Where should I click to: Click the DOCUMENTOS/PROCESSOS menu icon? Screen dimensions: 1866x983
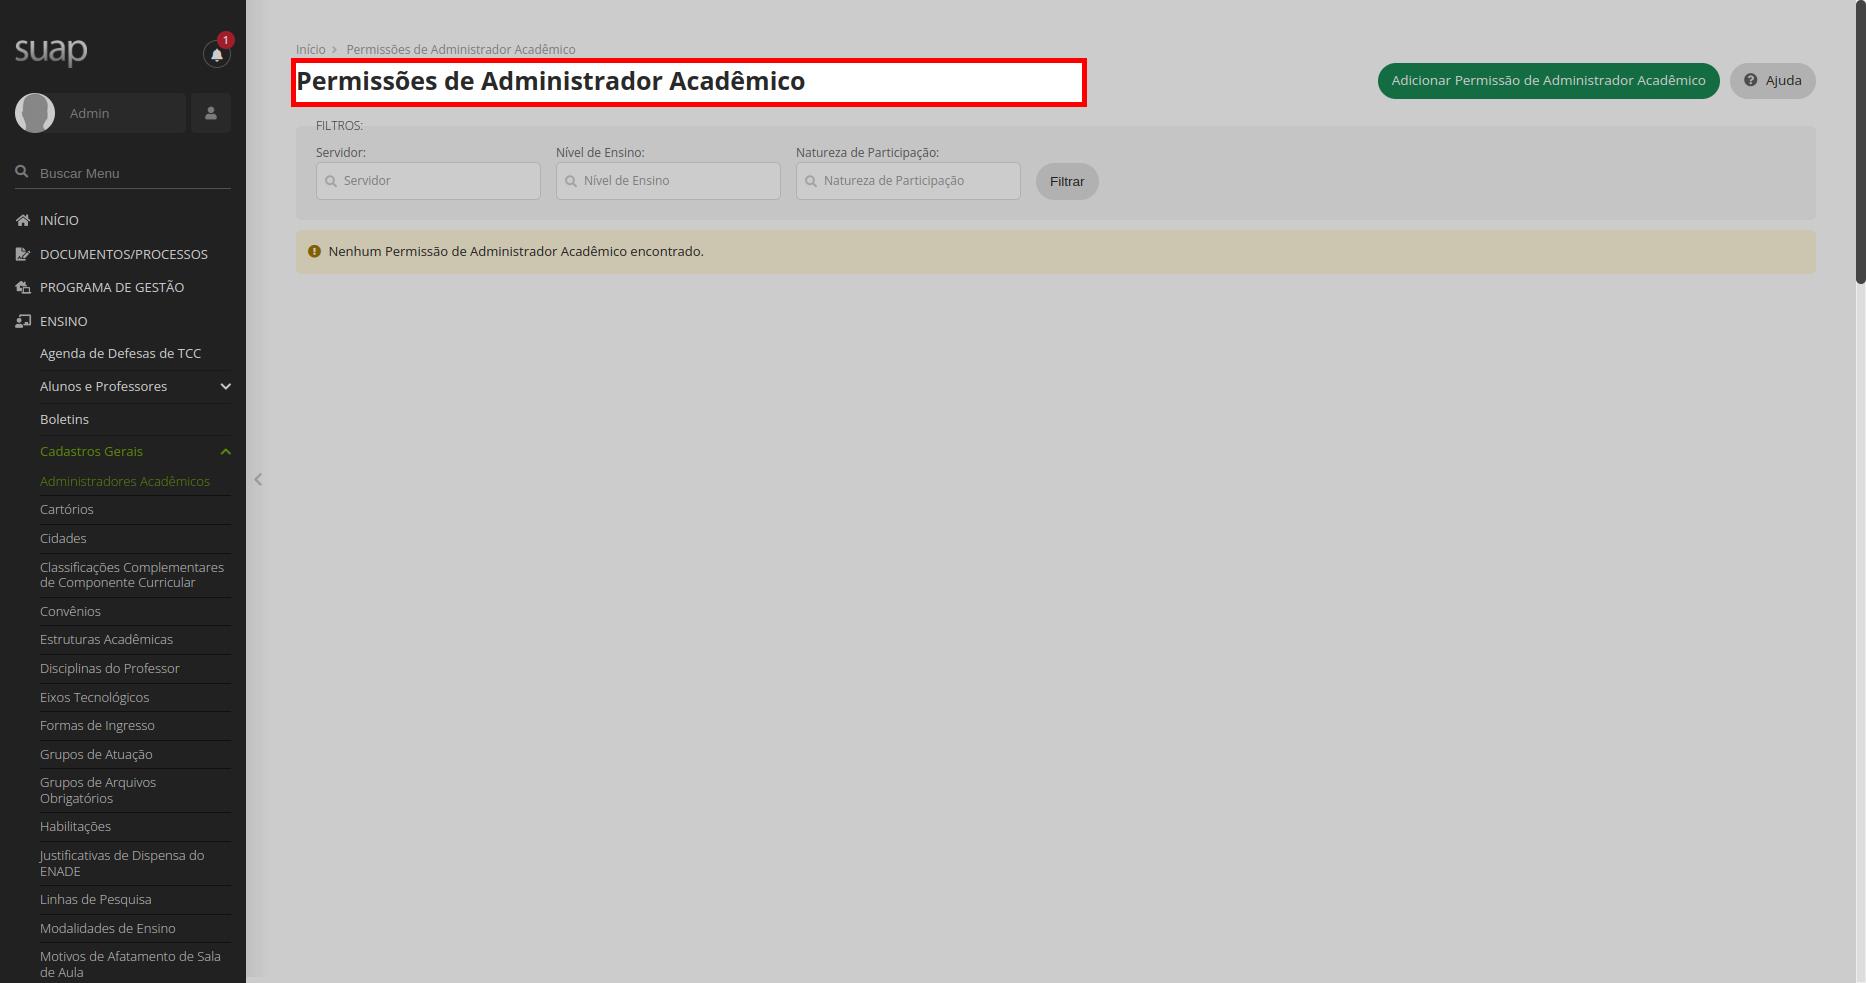(x=23, y=254)
